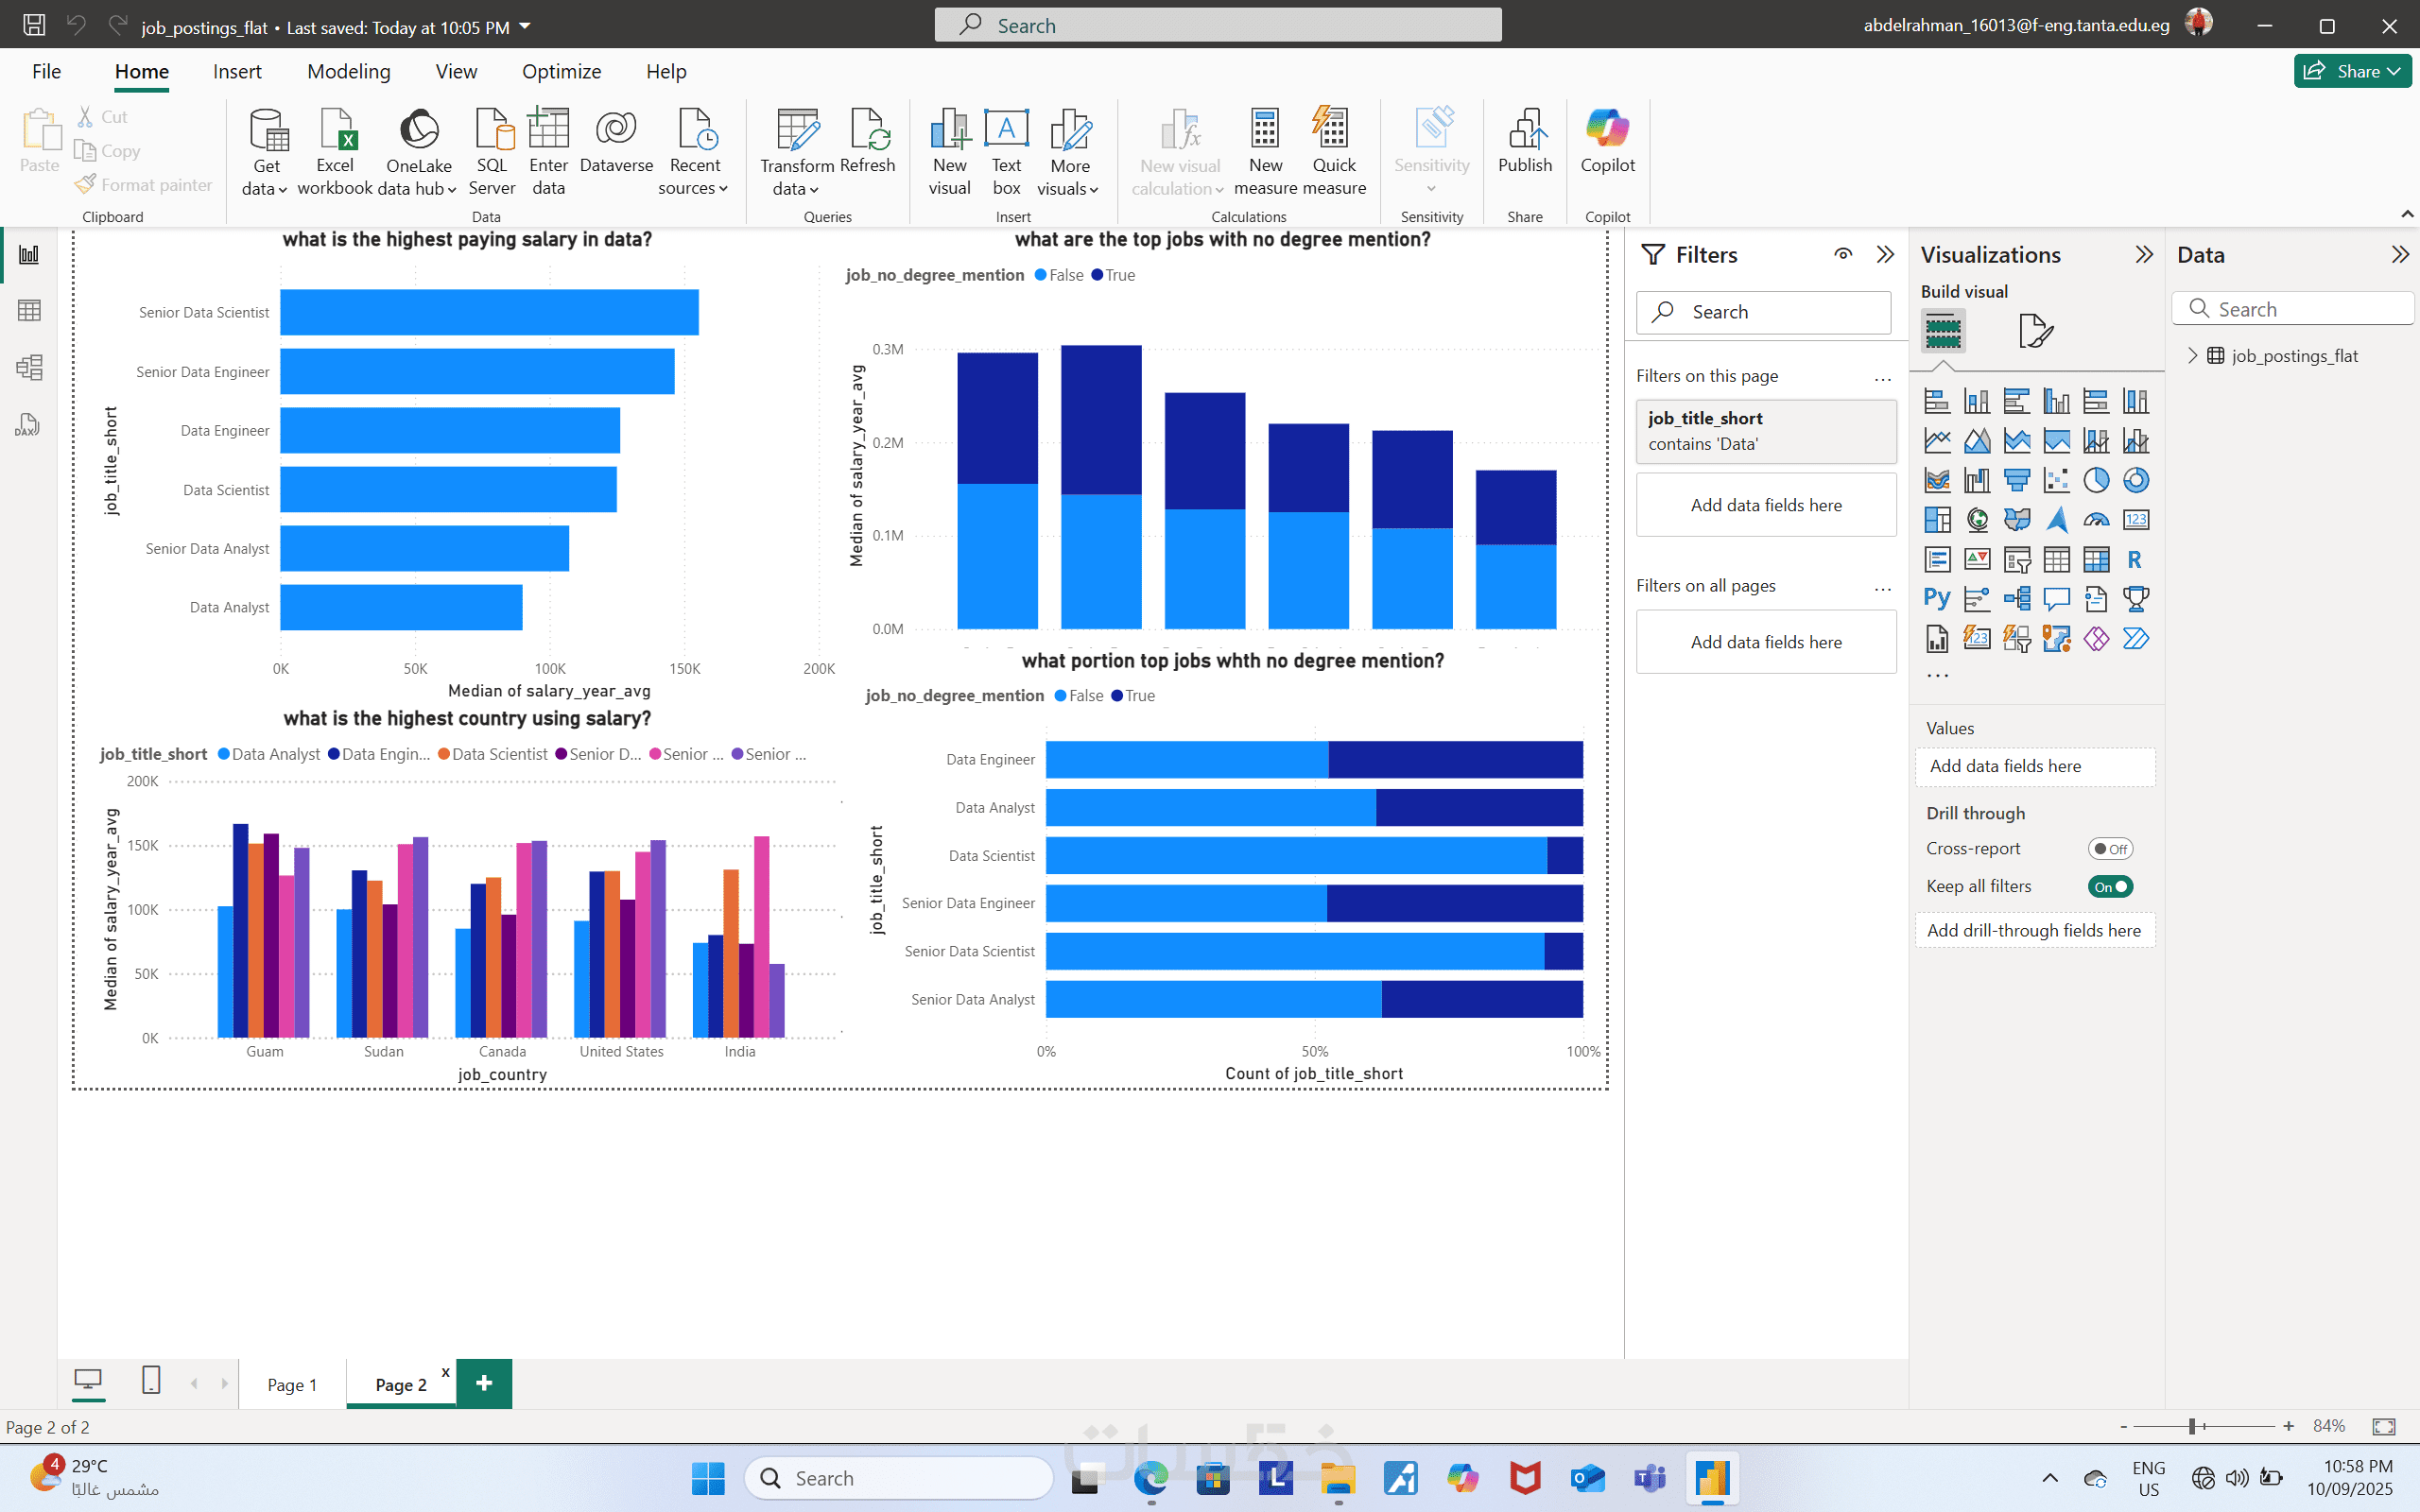This screenshot has height=1512, width=2420.
Task: Open the Table view sidebar icon
Action: point(29,311)
